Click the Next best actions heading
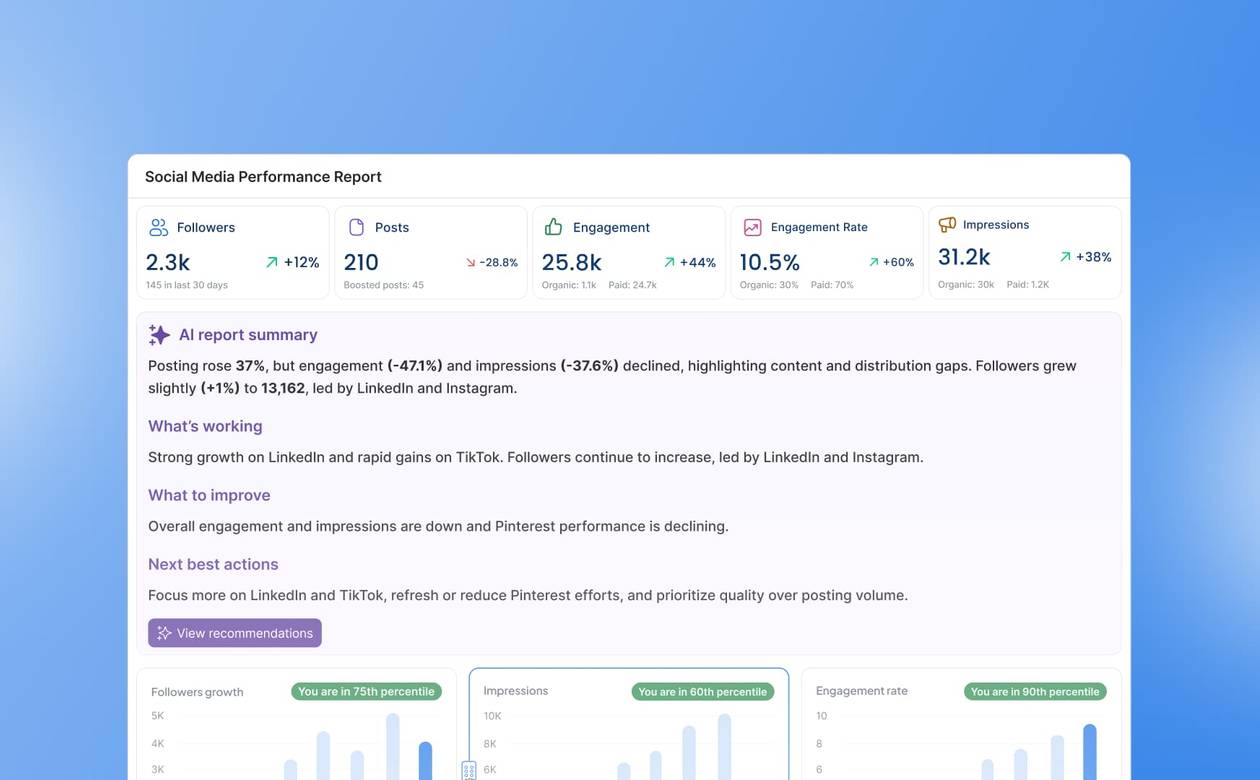The width and height of the screenshot is (1260, 780). (x=213, y=564)
